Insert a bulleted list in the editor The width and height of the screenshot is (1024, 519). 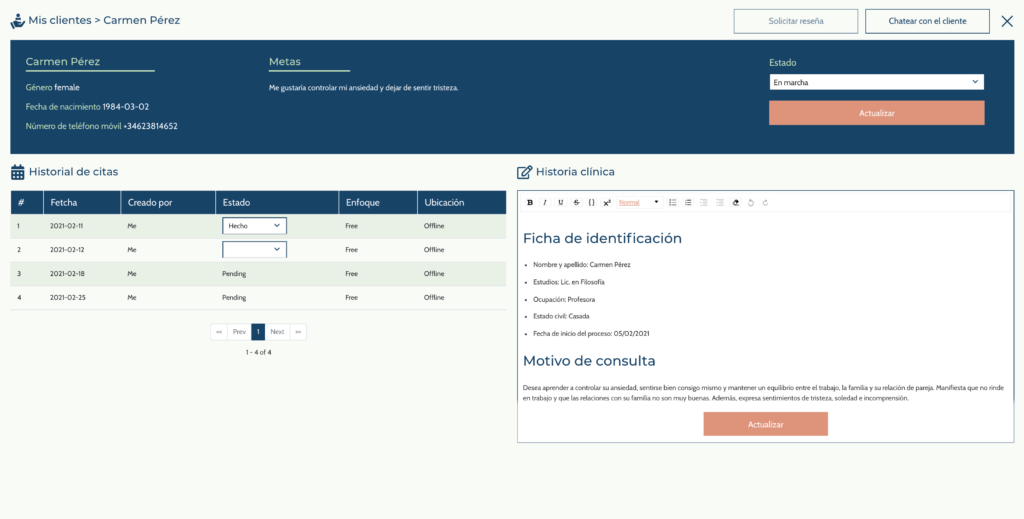[672, 202]
